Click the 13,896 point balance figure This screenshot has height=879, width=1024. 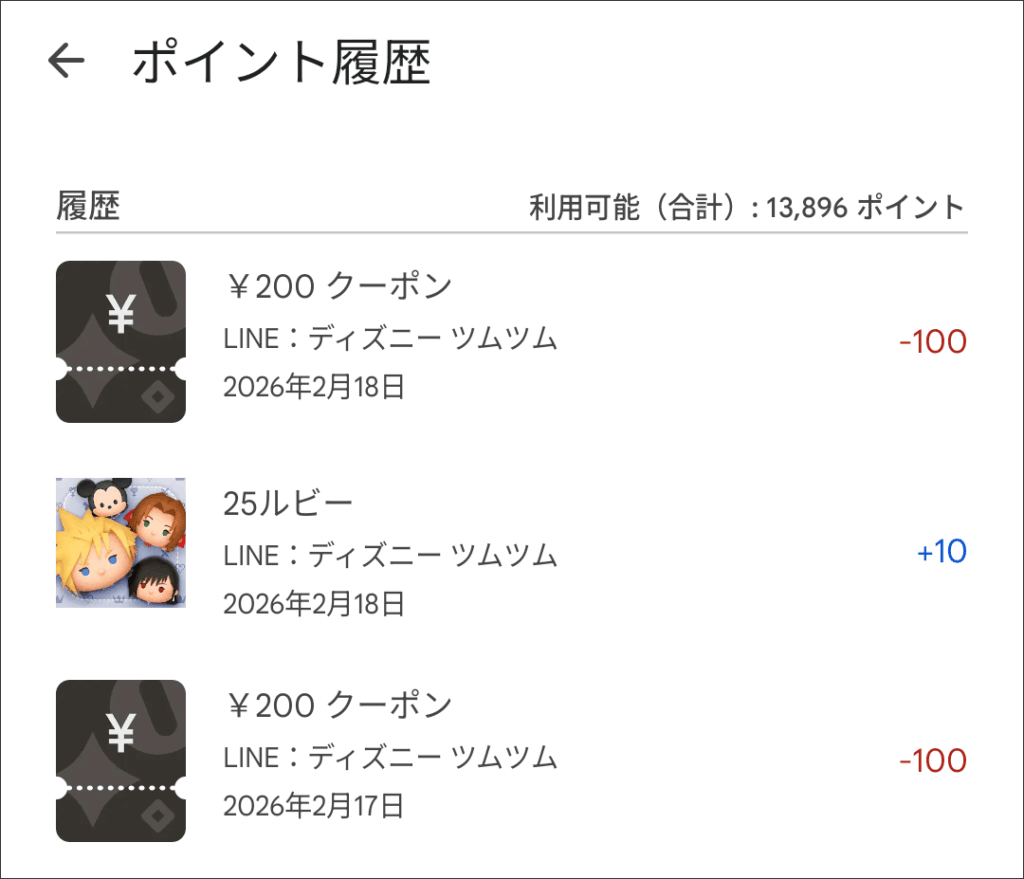click(808, 208)
